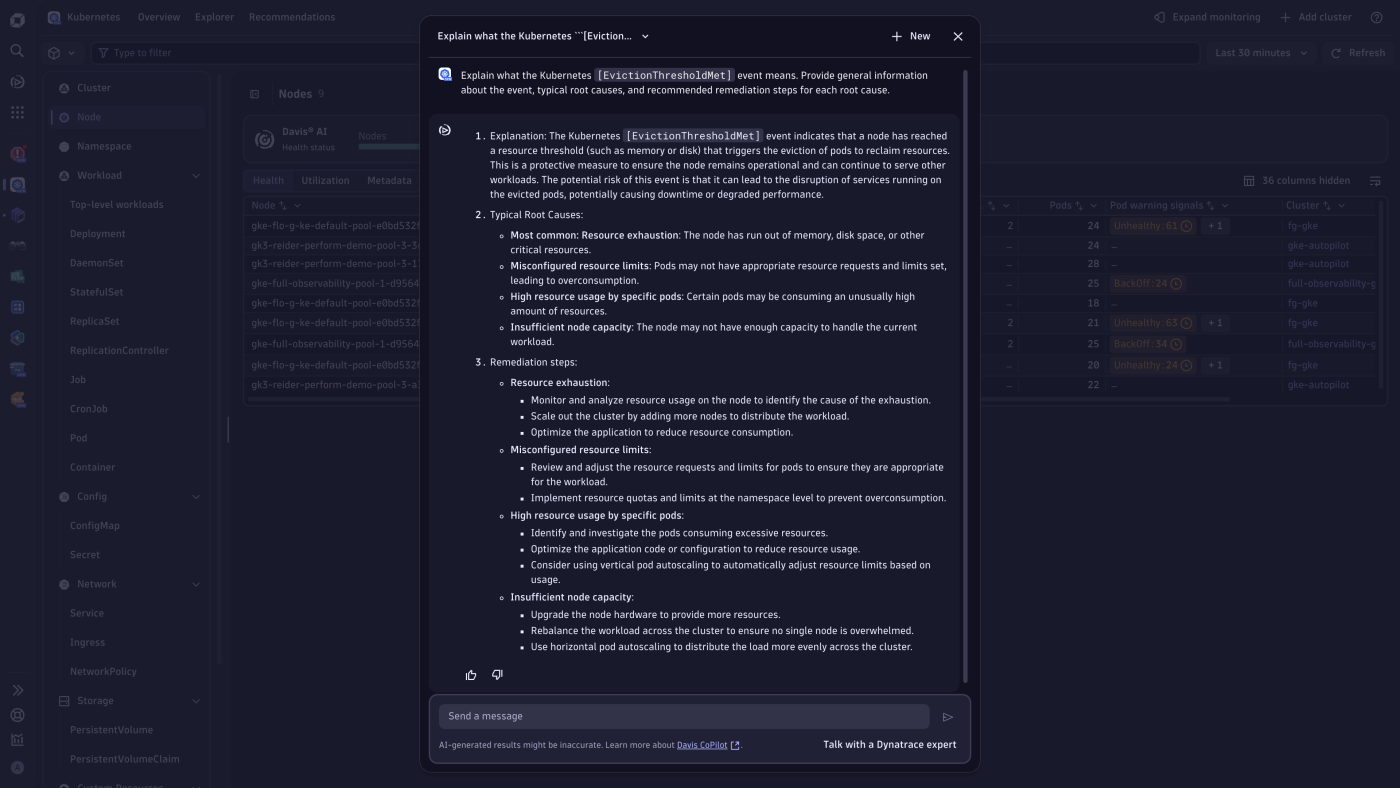Select Cluster in the sidebar
The image size is (1400, 788).
coord(94,88)
